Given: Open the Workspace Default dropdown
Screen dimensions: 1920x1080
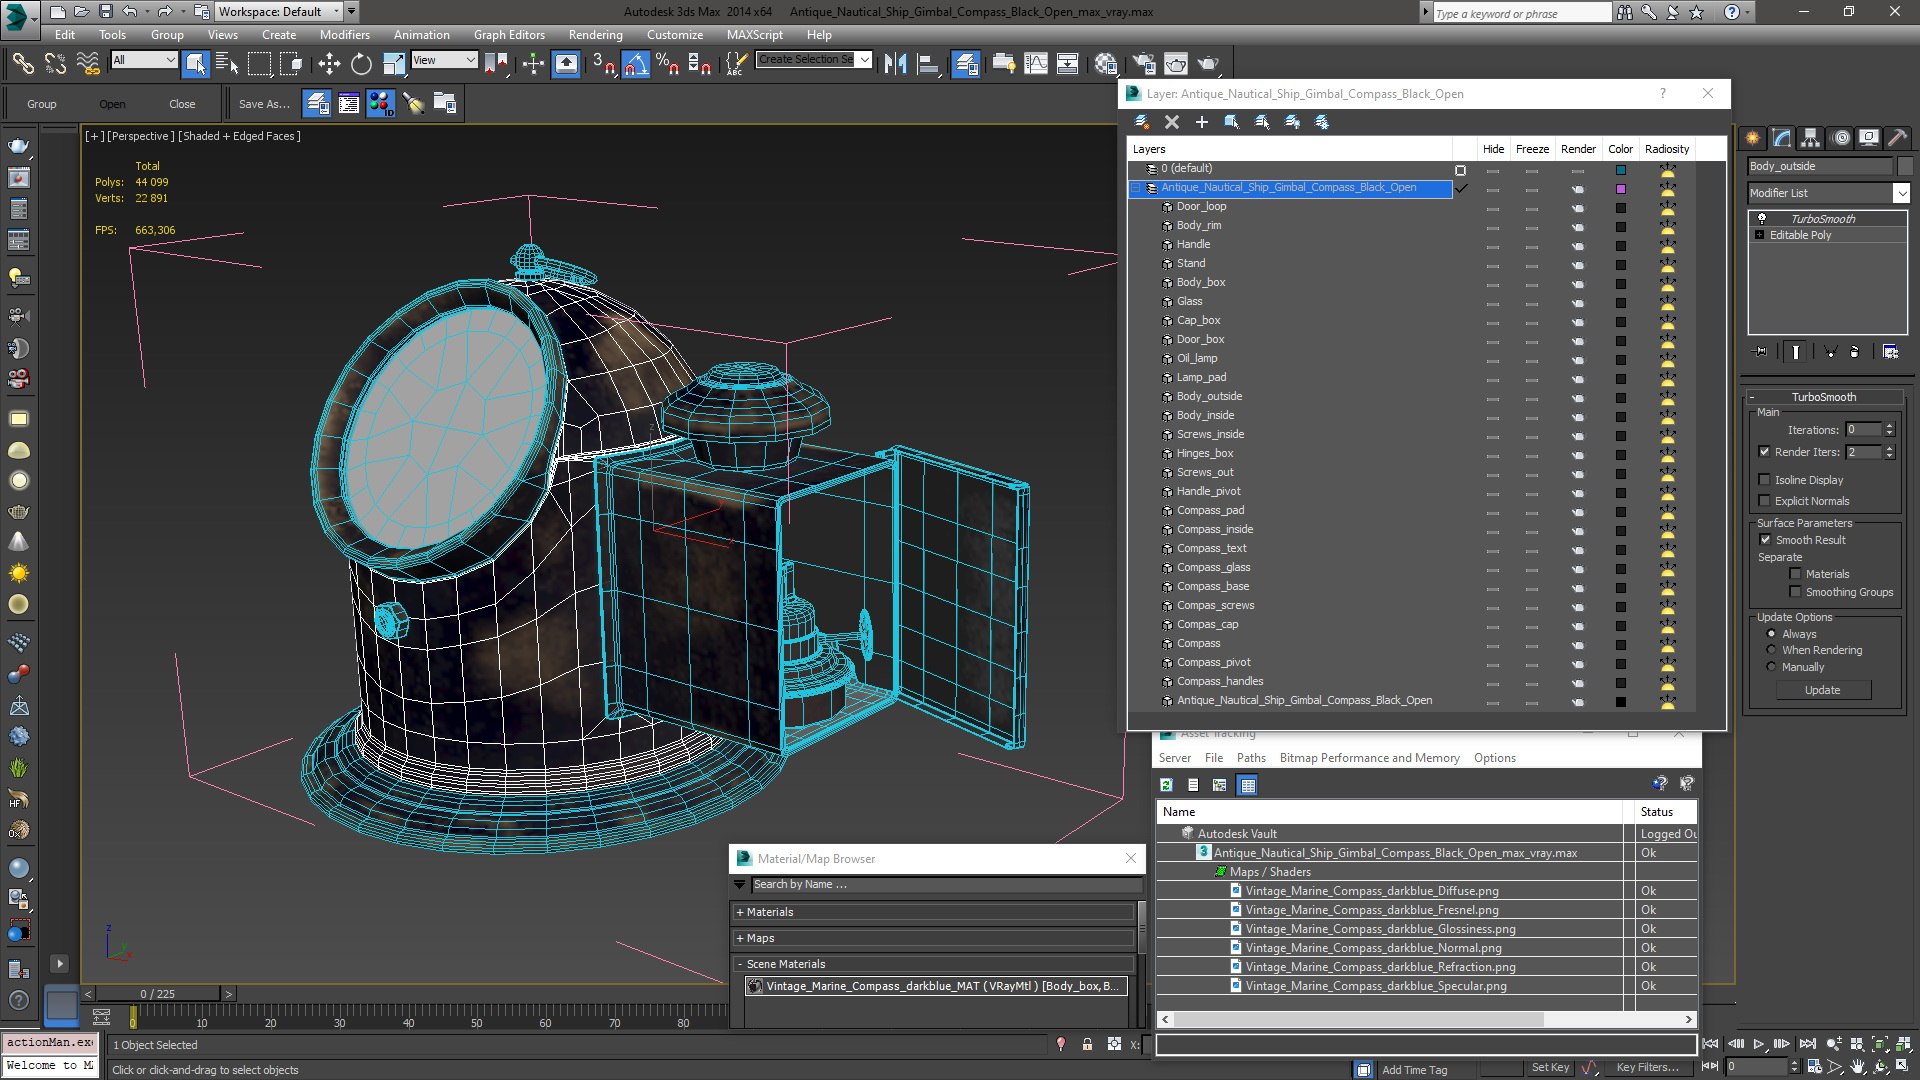Looking at the screenshot, I should tap(279, 12).
